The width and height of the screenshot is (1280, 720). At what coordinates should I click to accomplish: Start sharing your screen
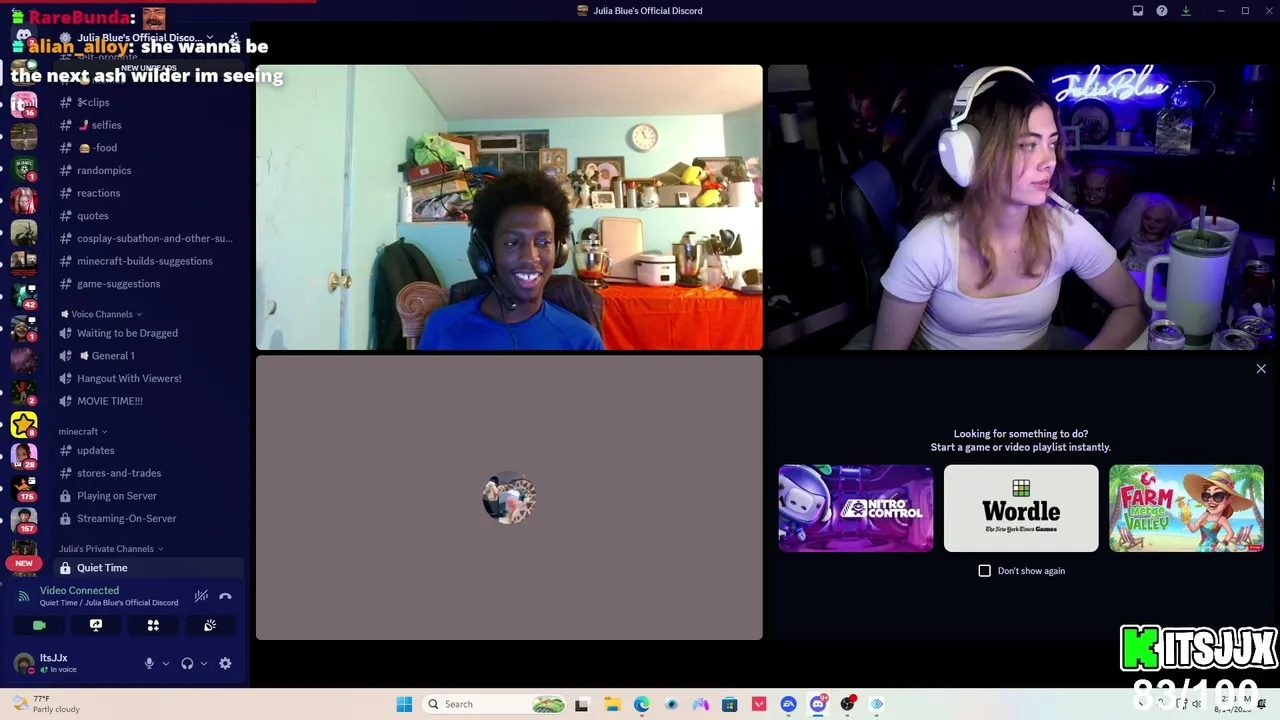[96, 625]
